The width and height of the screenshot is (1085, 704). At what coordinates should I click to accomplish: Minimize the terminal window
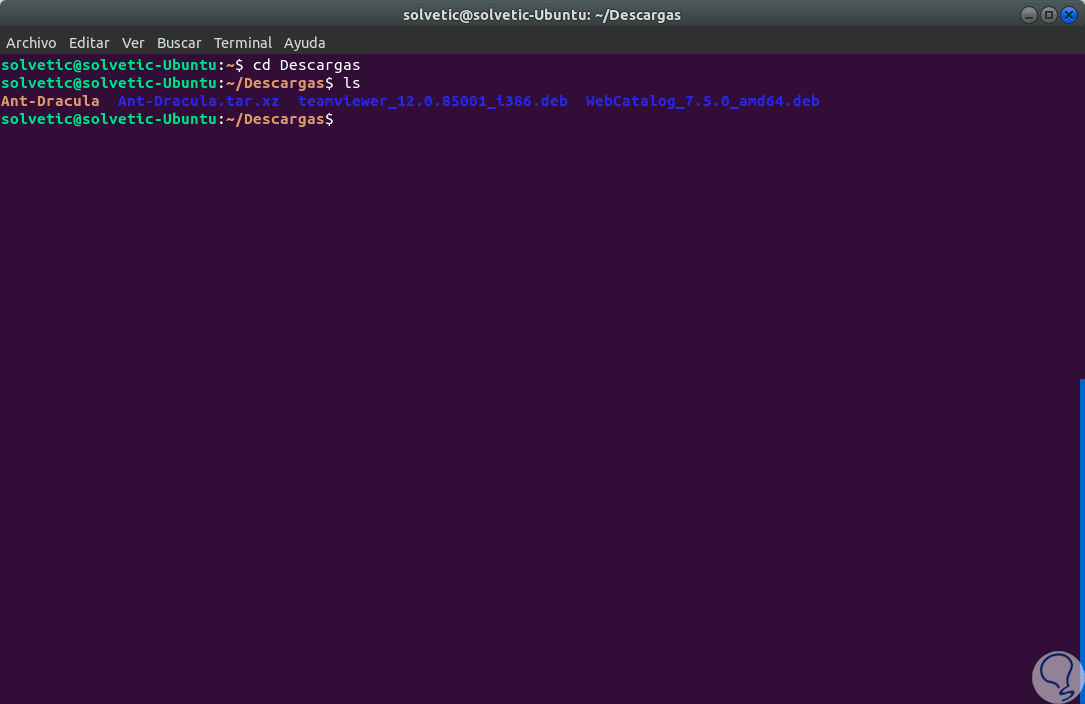[1029, 15]
